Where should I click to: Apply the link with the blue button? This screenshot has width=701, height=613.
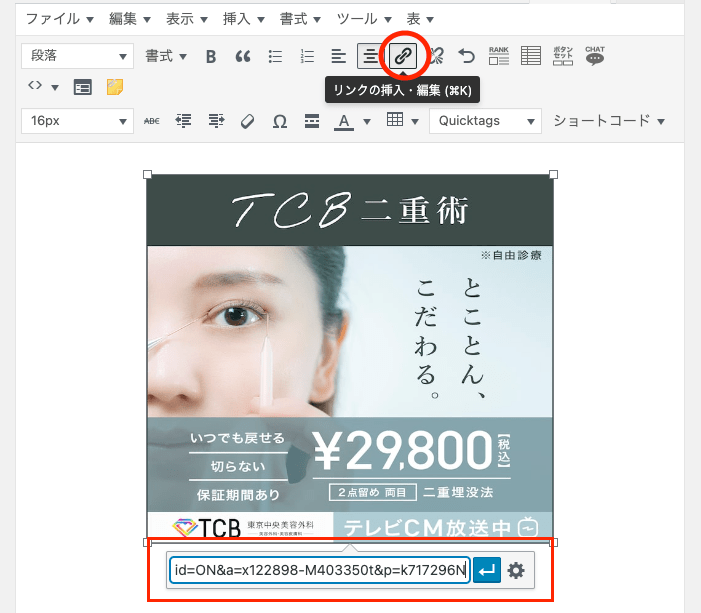pos(486,570)
